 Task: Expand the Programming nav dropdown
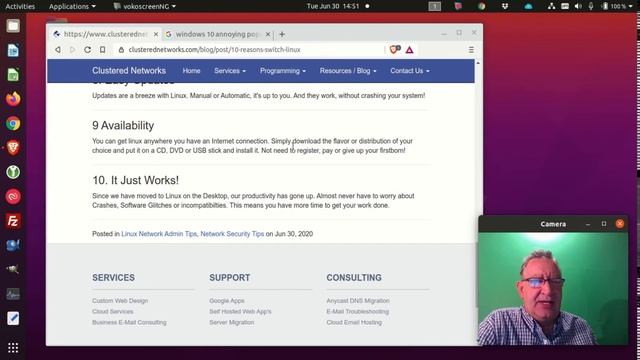click(x=283, y=71)
